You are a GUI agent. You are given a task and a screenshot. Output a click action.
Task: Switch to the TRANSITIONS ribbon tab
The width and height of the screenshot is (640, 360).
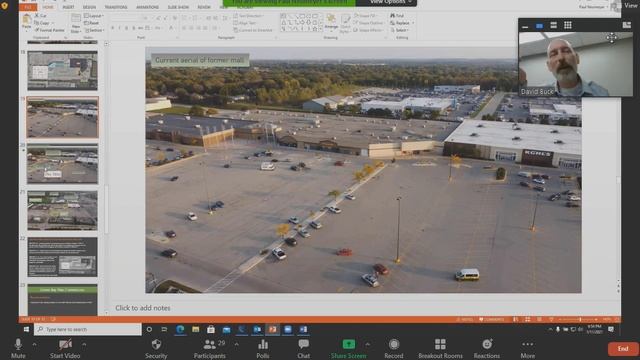[x=116, y=7]
